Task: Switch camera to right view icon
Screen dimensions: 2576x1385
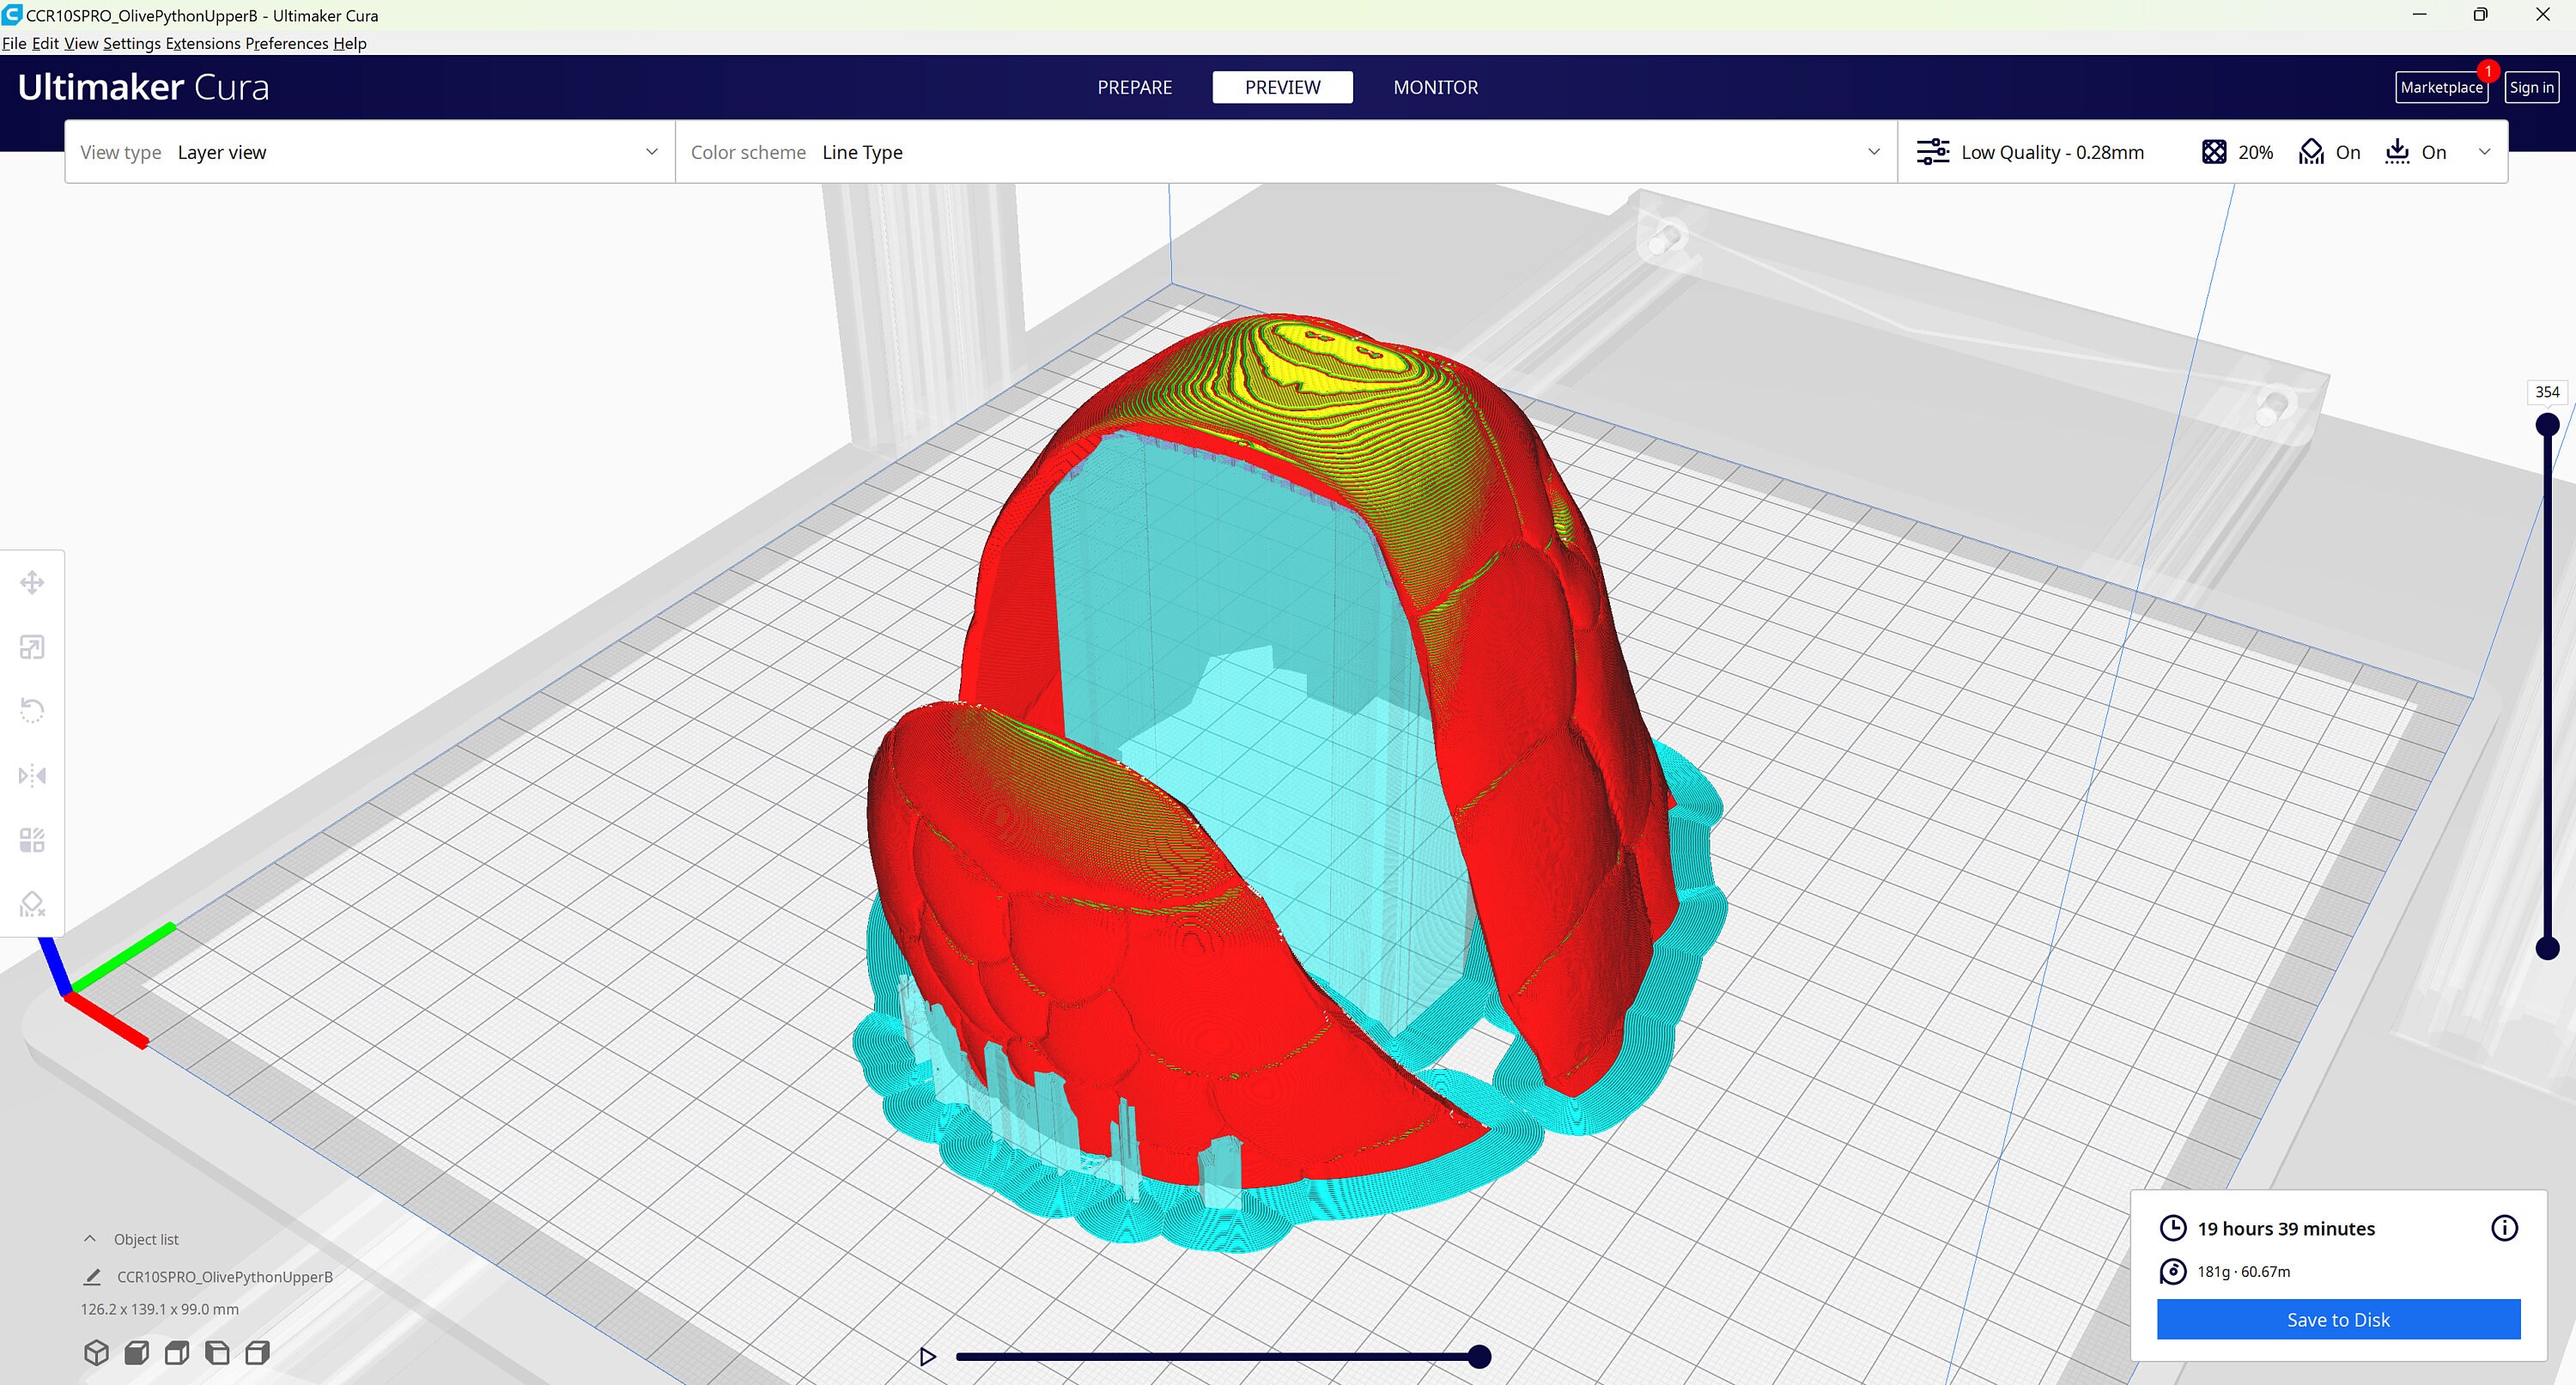Action: tap(258, 1353)
